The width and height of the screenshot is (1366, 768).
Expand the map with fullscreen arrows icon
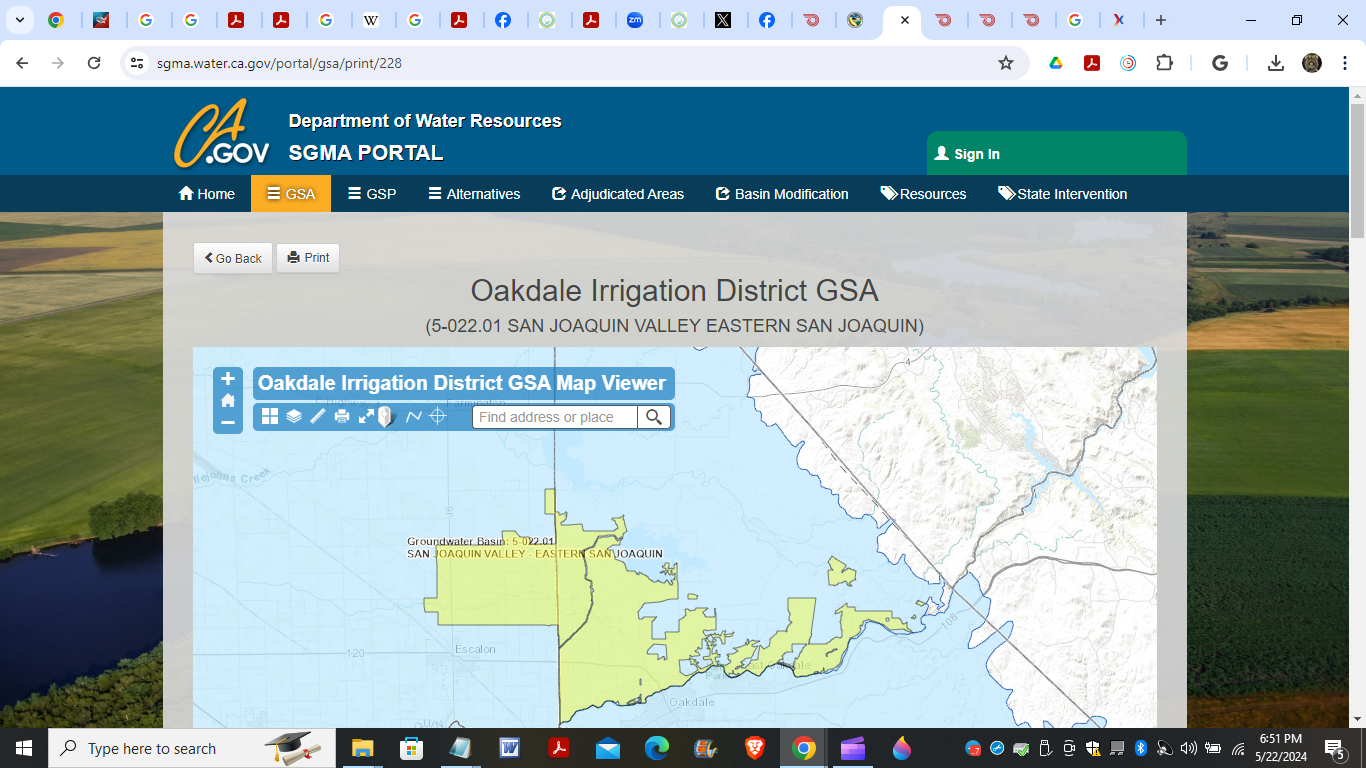pos(366,417)
